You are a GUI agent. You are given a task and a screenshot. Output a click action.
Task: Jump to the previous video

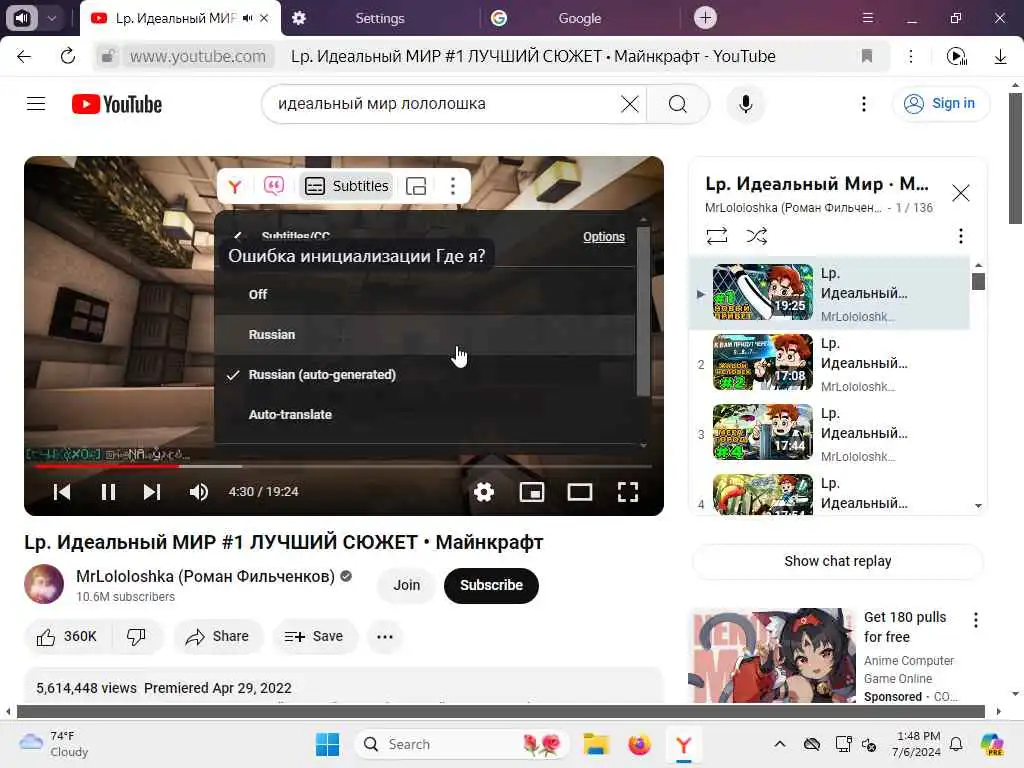coord(62,492)
